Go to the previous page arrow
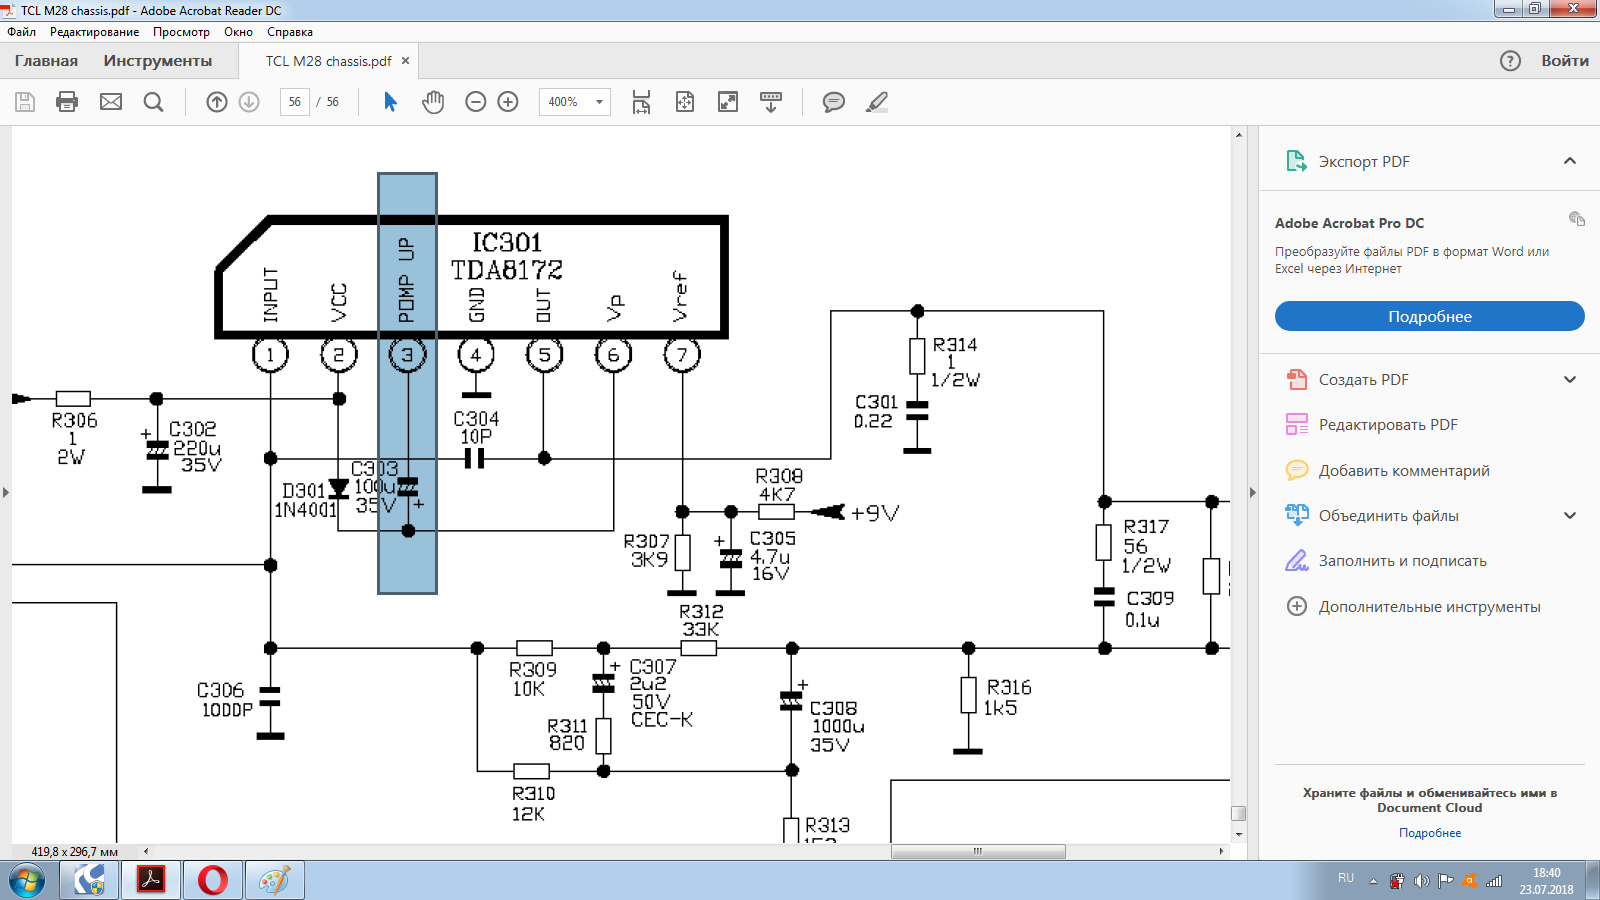The height and width of the screenshot is (900, 1600). (217, 102)
